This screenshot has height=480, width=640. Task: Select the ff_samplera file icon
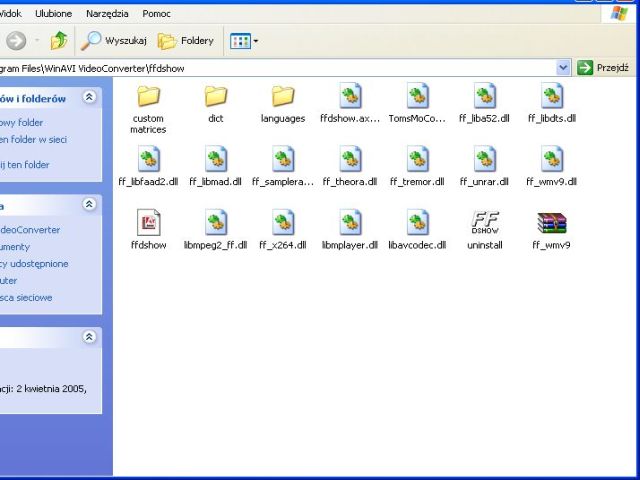283,159
